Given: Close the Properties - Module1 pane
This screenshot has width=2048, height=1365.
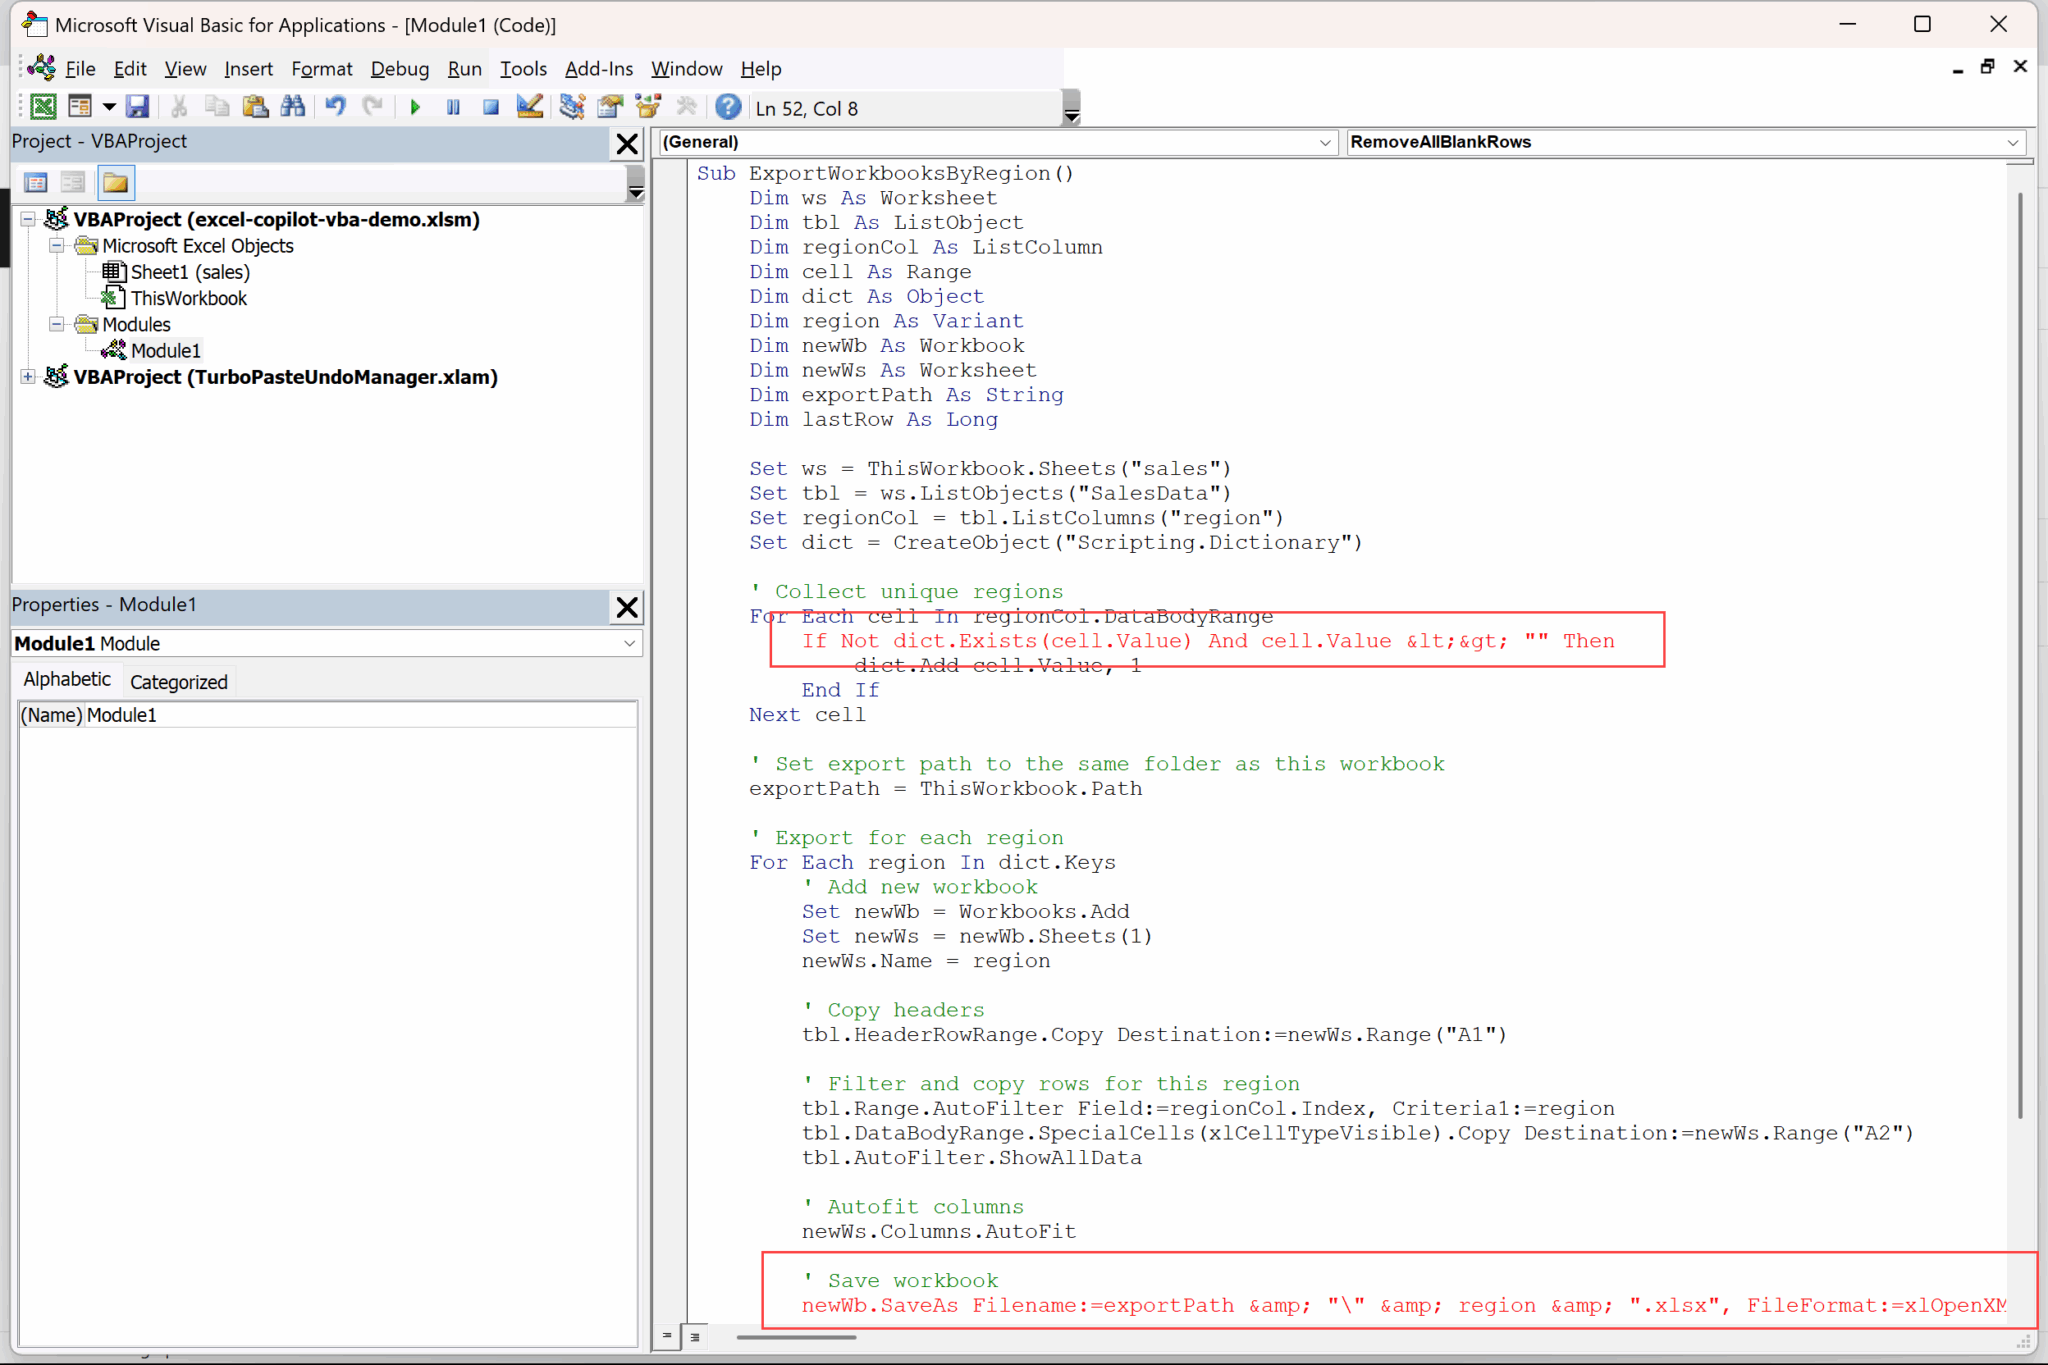Looking at the screenshot, I should click(627, 606).
